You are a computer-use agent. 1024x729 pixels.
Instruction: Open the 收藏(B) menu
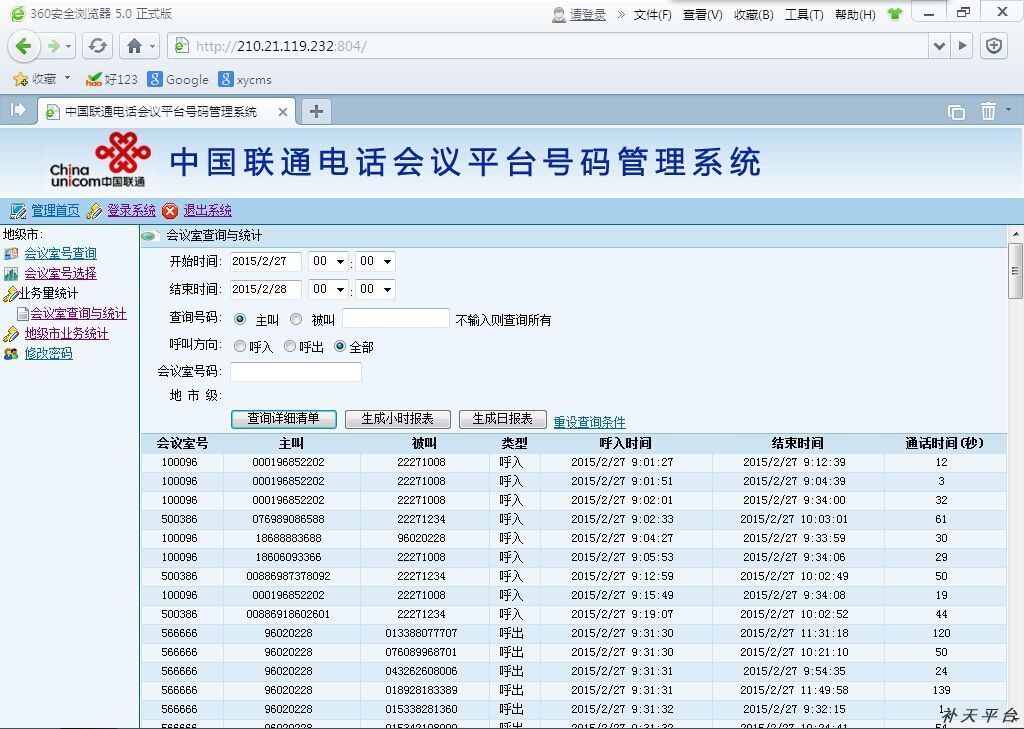coord(754,14)
